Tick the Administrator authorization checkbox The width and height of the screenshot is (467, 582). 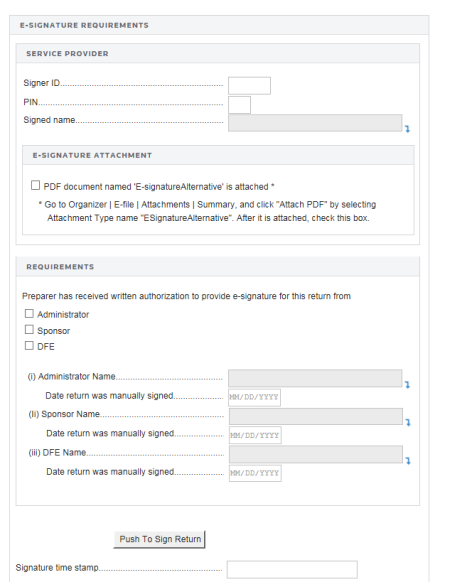click(x=29, y=314)
